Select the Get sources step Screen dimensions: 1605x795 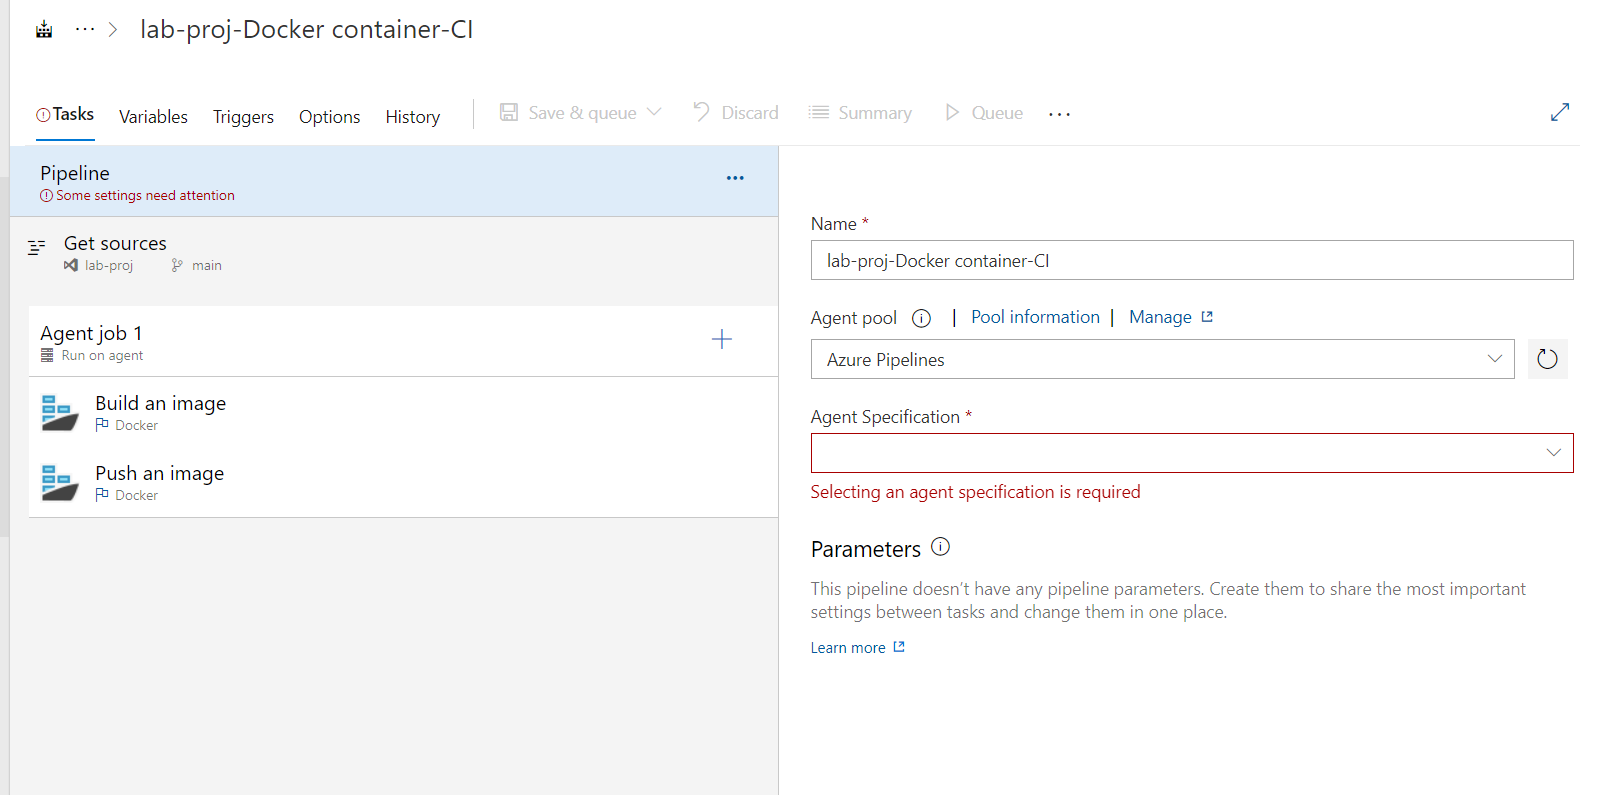point(394,253)
